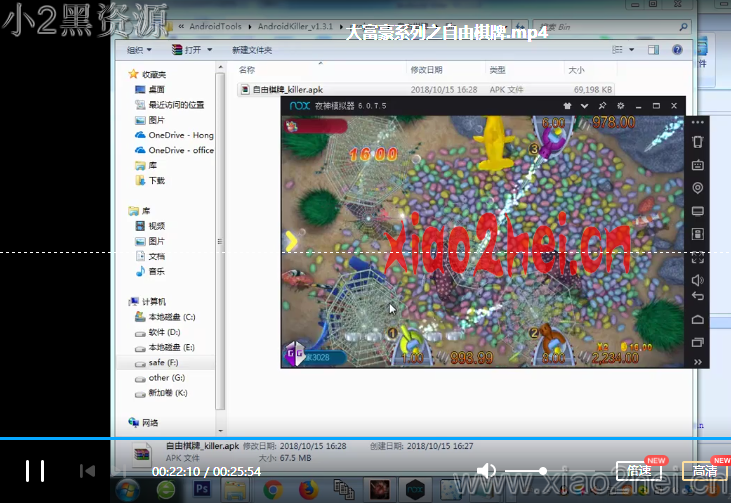
Task: Sort by the 大小 column header
Action: pyautogui.click(x=576, y=70)
